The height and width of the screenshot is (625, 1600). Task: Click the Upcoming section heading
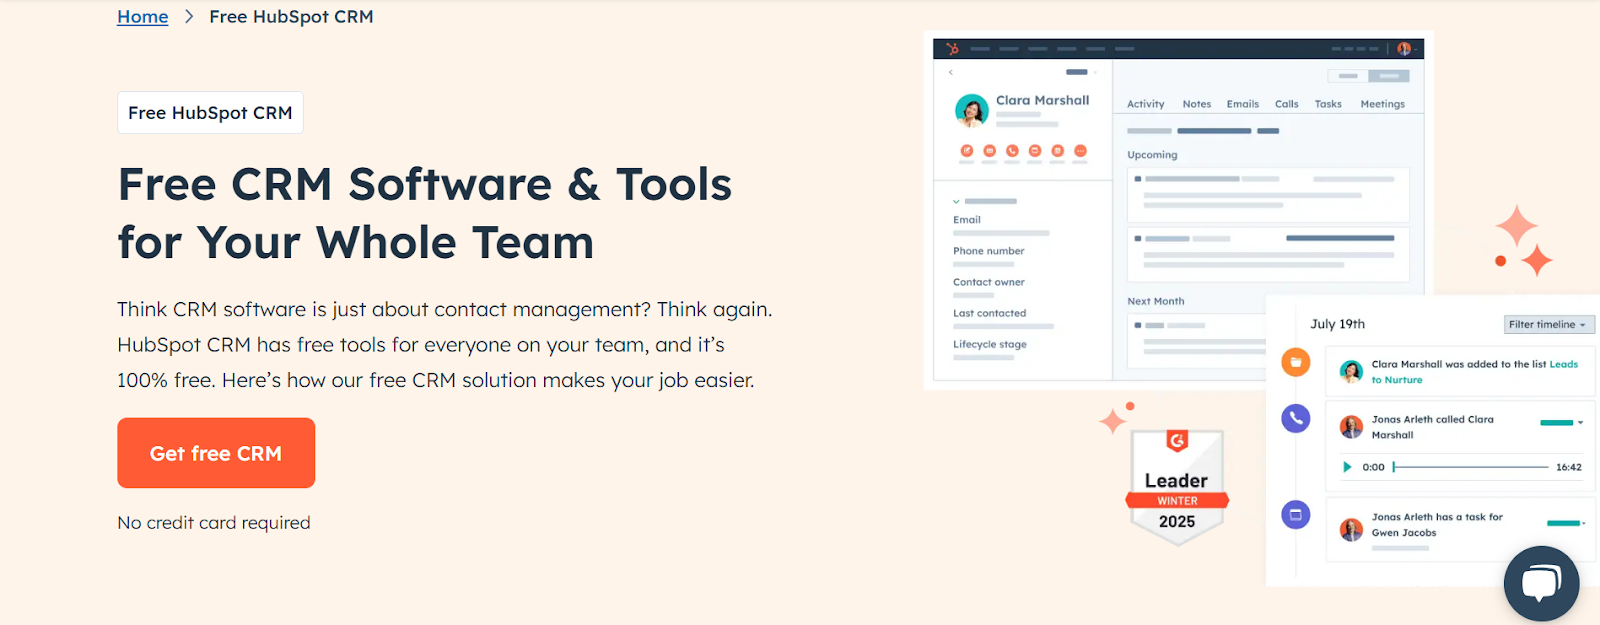[1152, 155]
